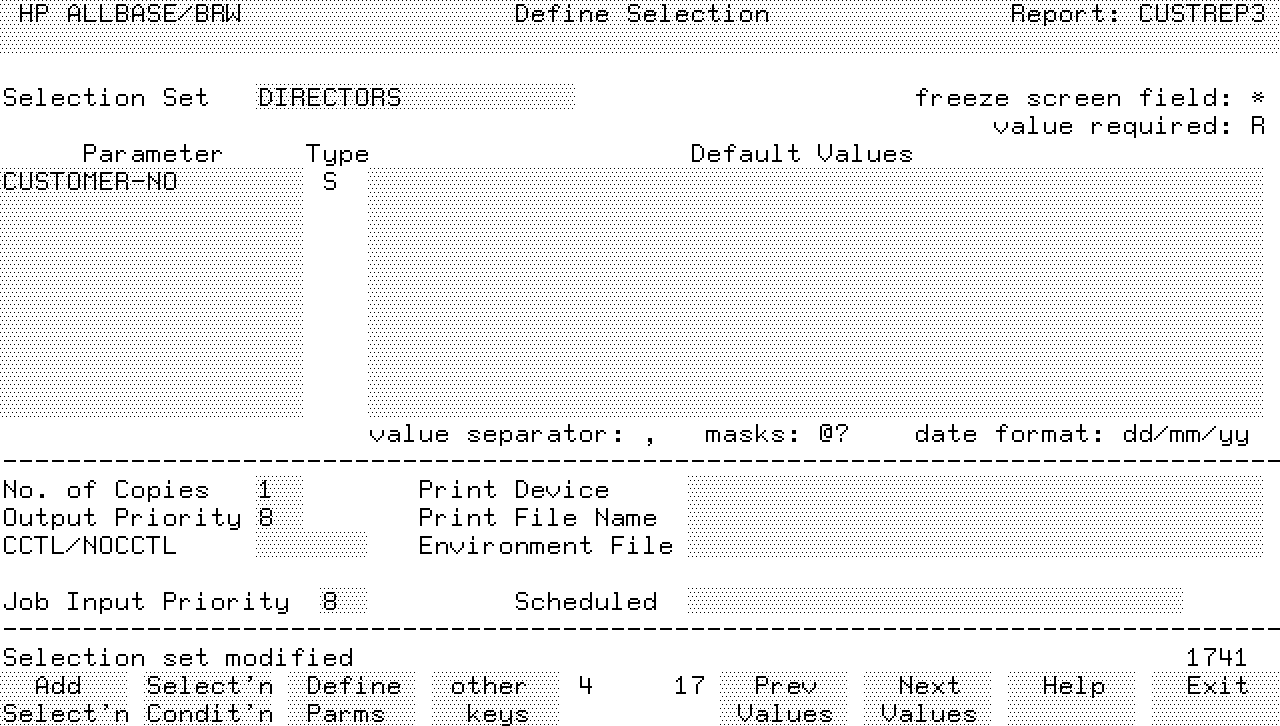
Task: Select the CUSTOMER-NO parameter field
Action: coord(152,182)
